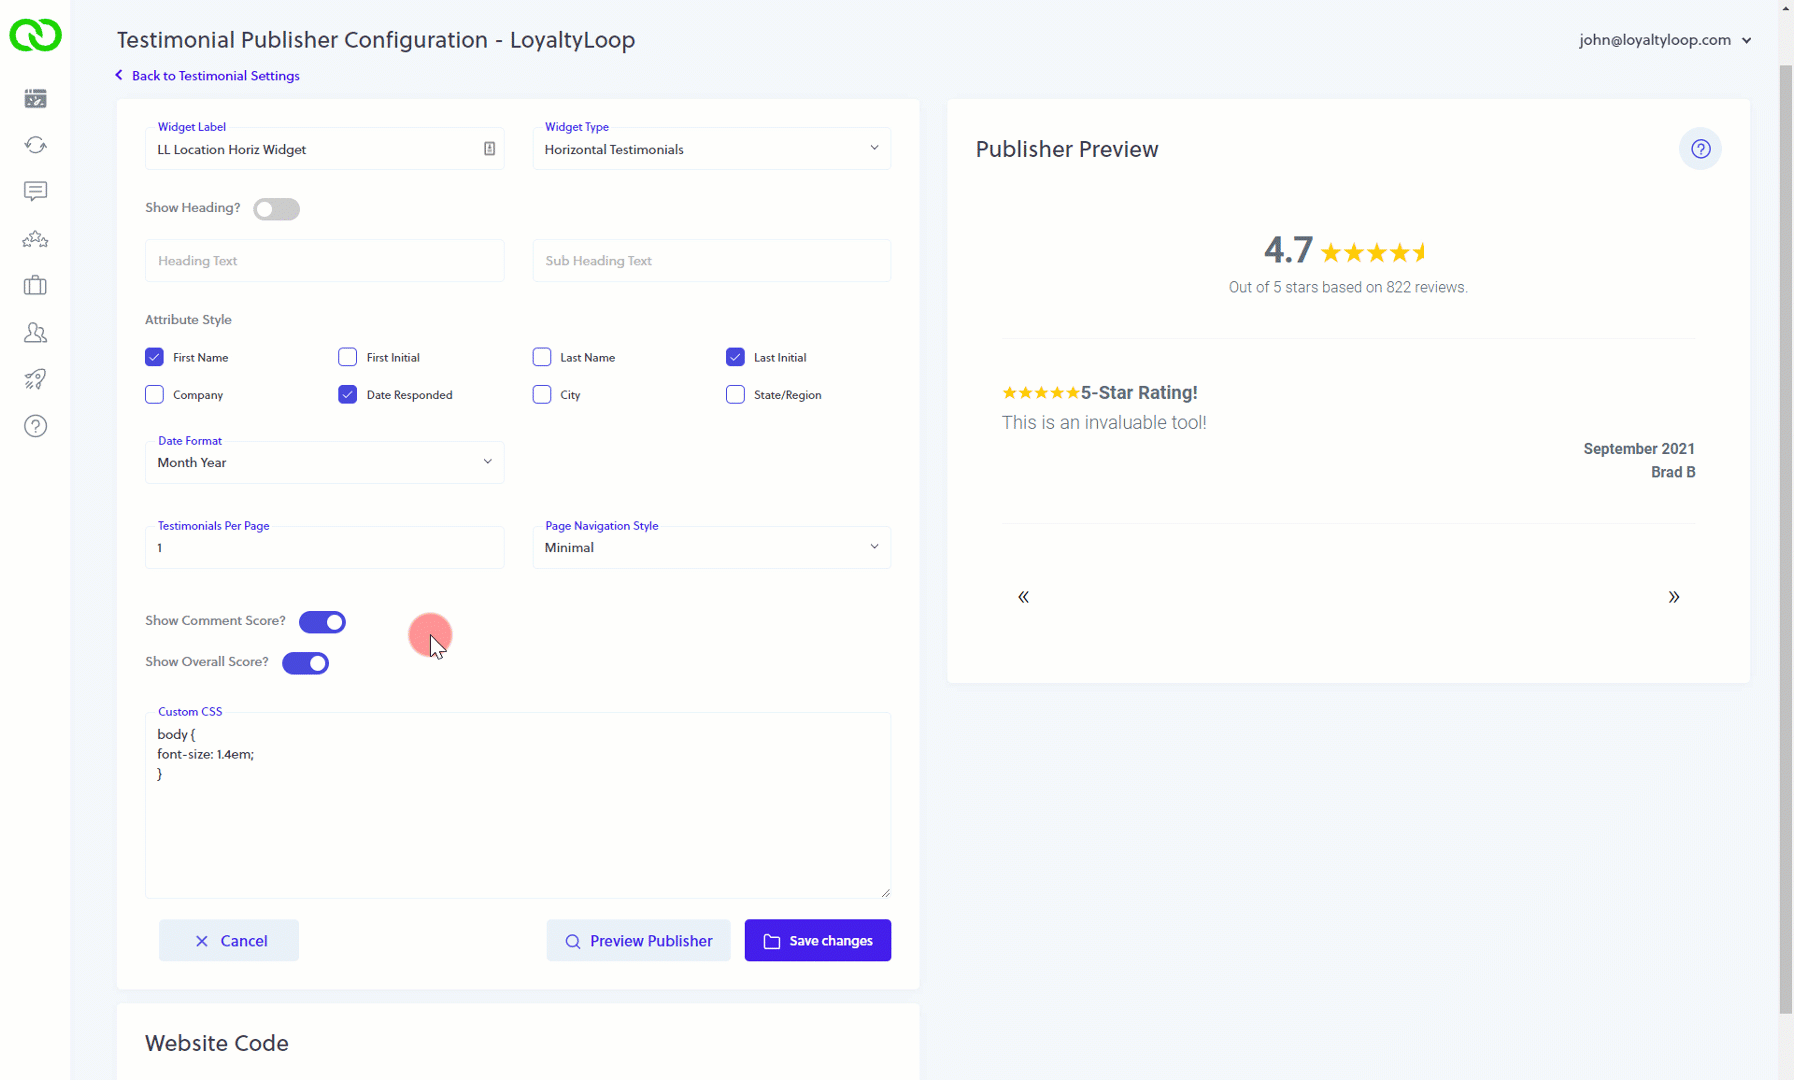
Task: Open the dashboard icon in sidebar
Action: click(x=35, y=98)
